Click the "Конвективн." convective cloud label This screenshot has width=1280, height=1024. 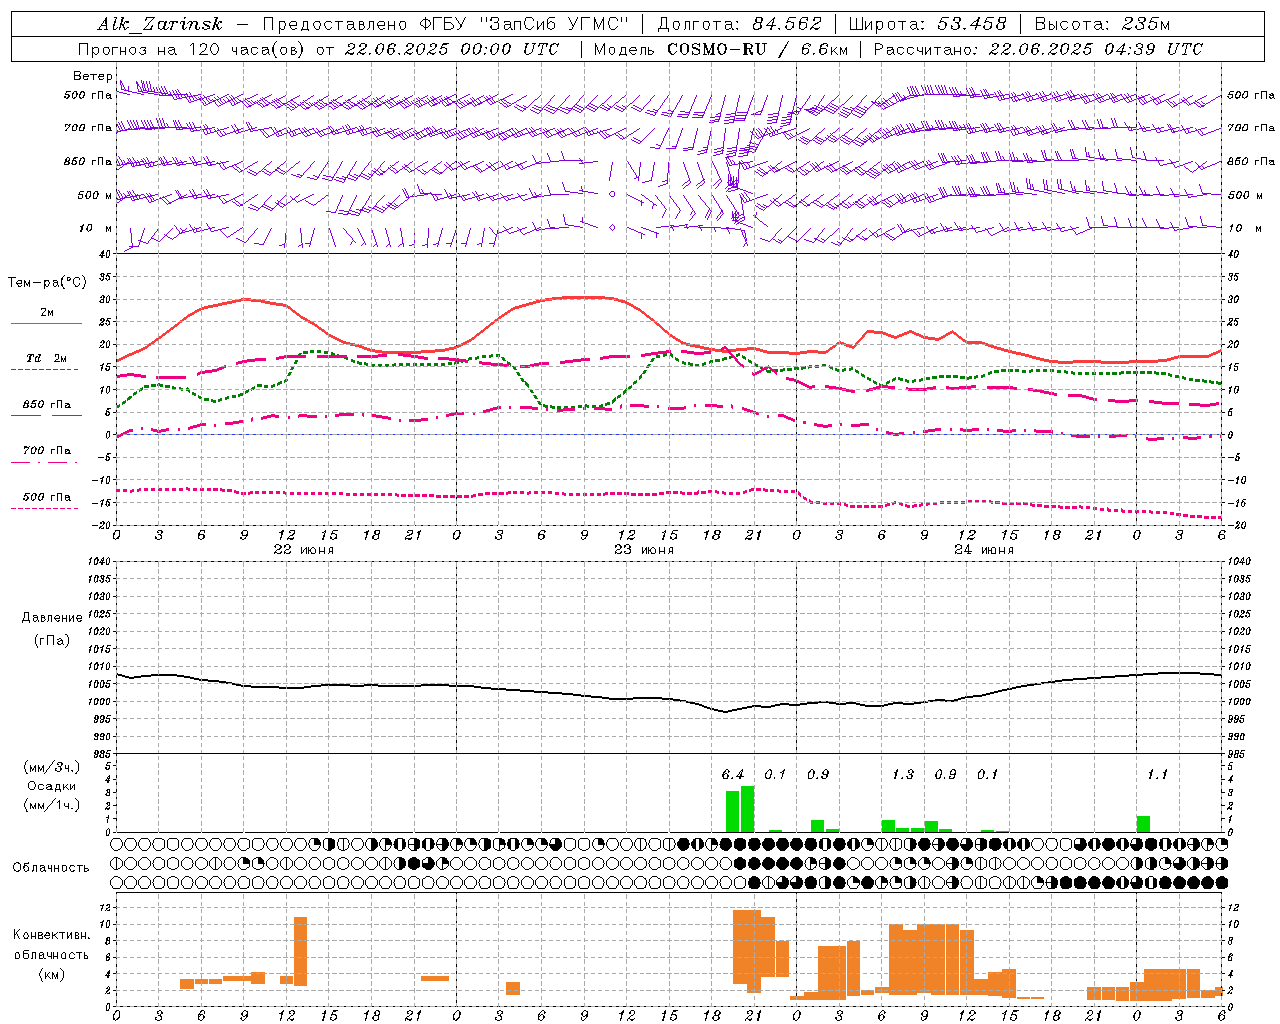[x=52, y=935]
